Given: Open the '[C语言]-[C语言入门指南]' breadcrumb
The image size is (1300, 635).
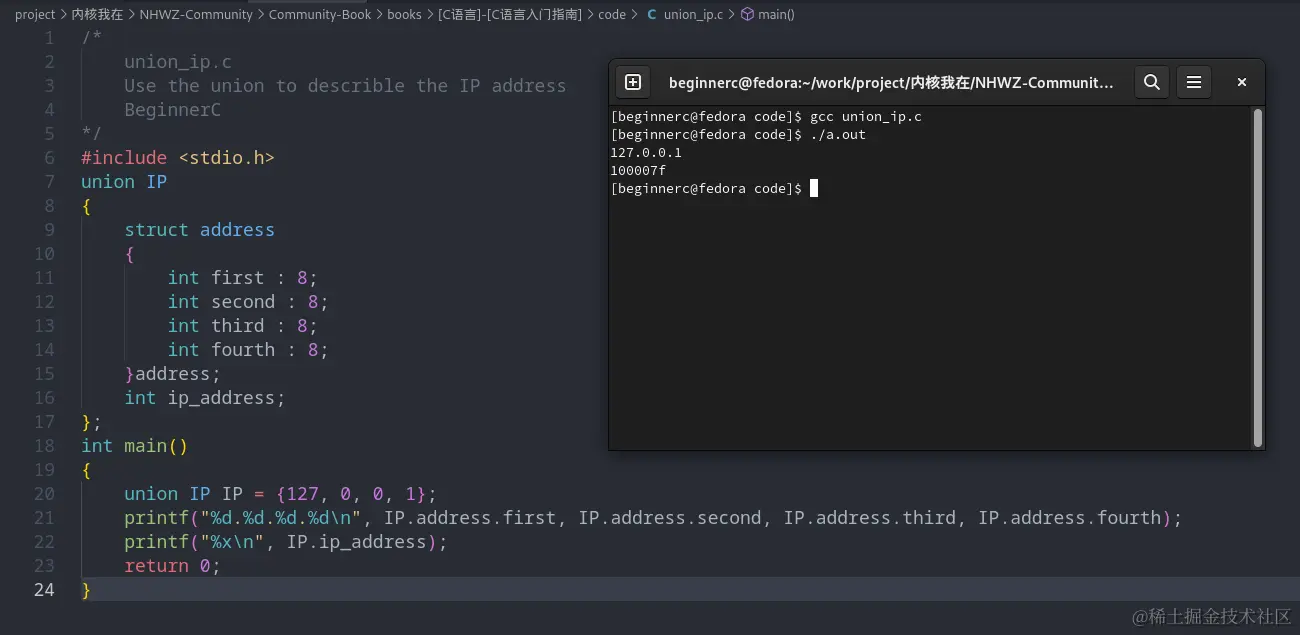Looking at the screenshot, I should point(509,15).
